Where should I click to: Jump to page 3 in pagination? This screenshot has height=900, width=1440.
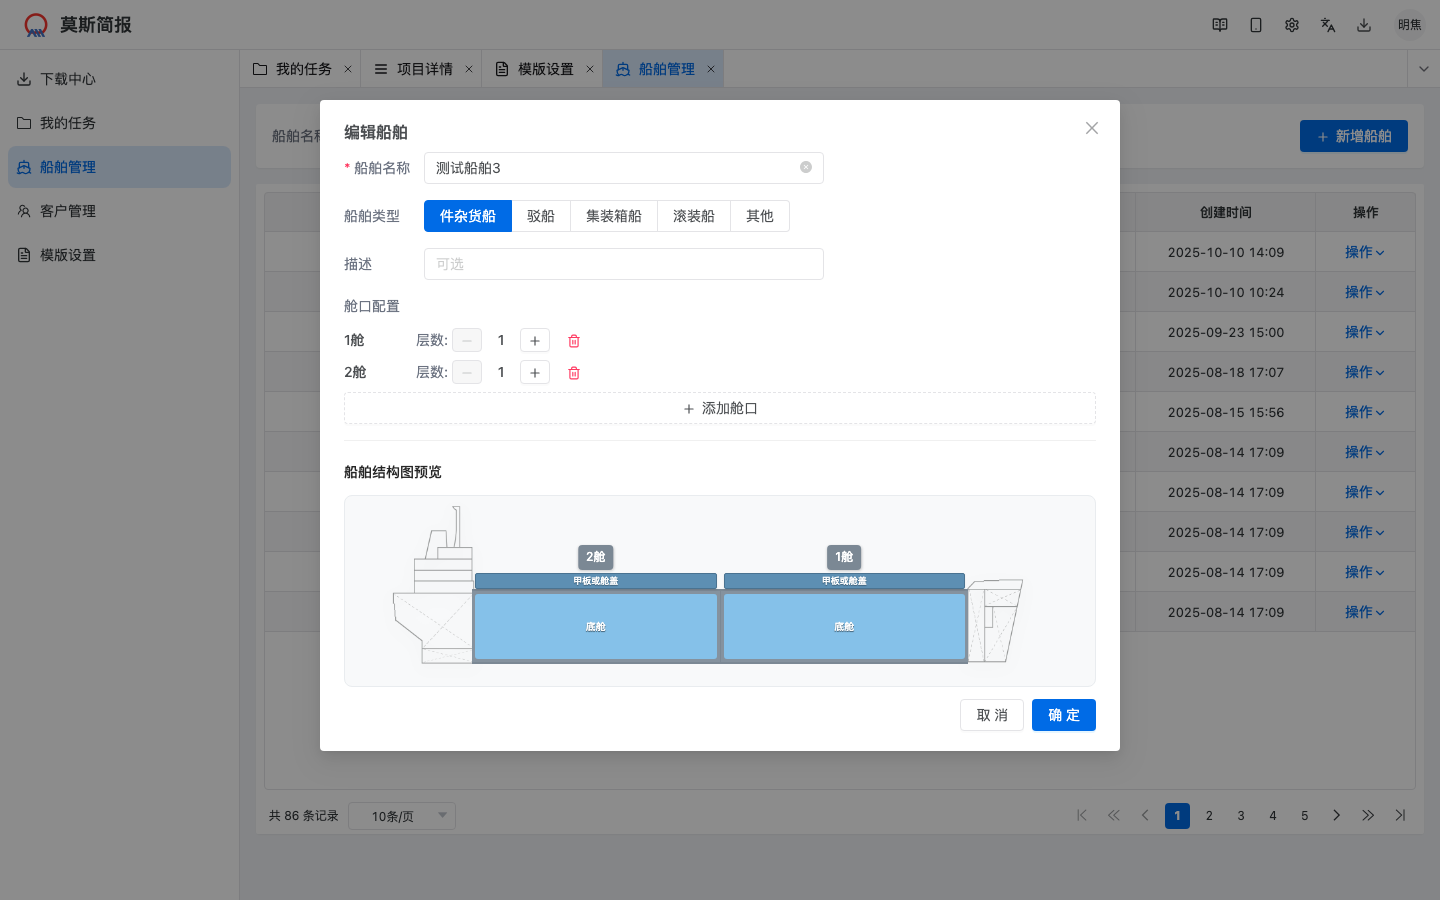(x=1240, y=816)
